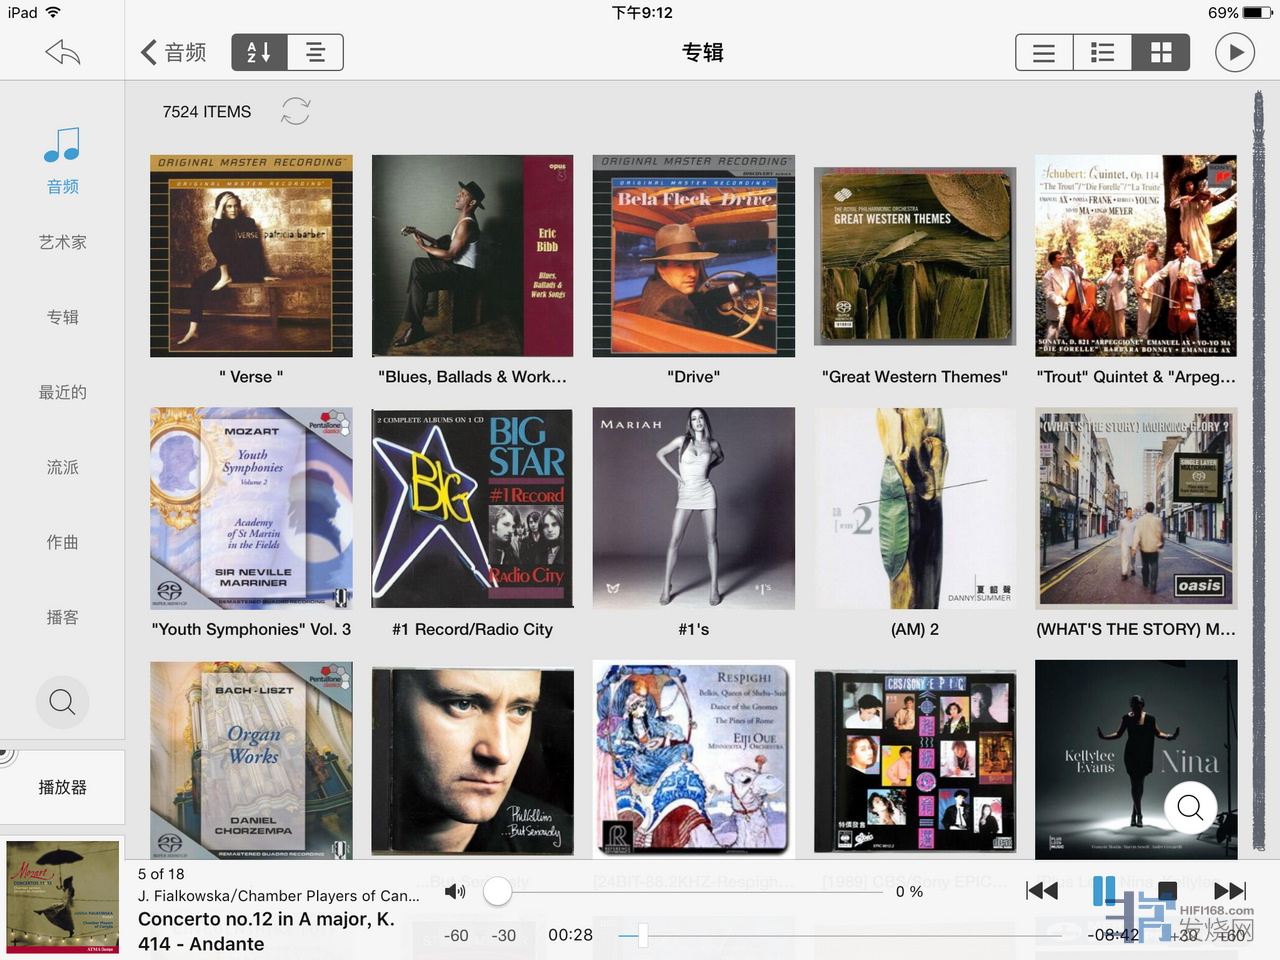
Task: Tap the sidebar search magnifier icon
Action: pos(62,702)
